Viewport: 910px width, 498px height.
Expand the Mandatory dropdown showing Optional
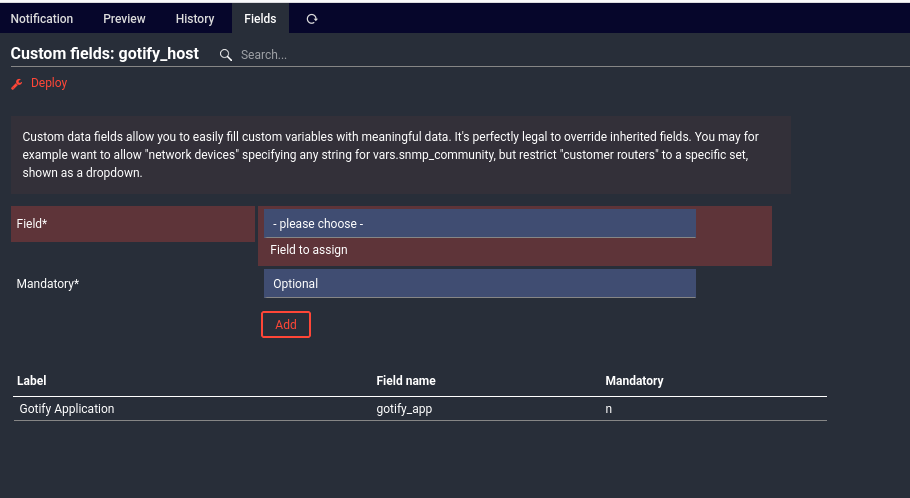tap(479, 284)
